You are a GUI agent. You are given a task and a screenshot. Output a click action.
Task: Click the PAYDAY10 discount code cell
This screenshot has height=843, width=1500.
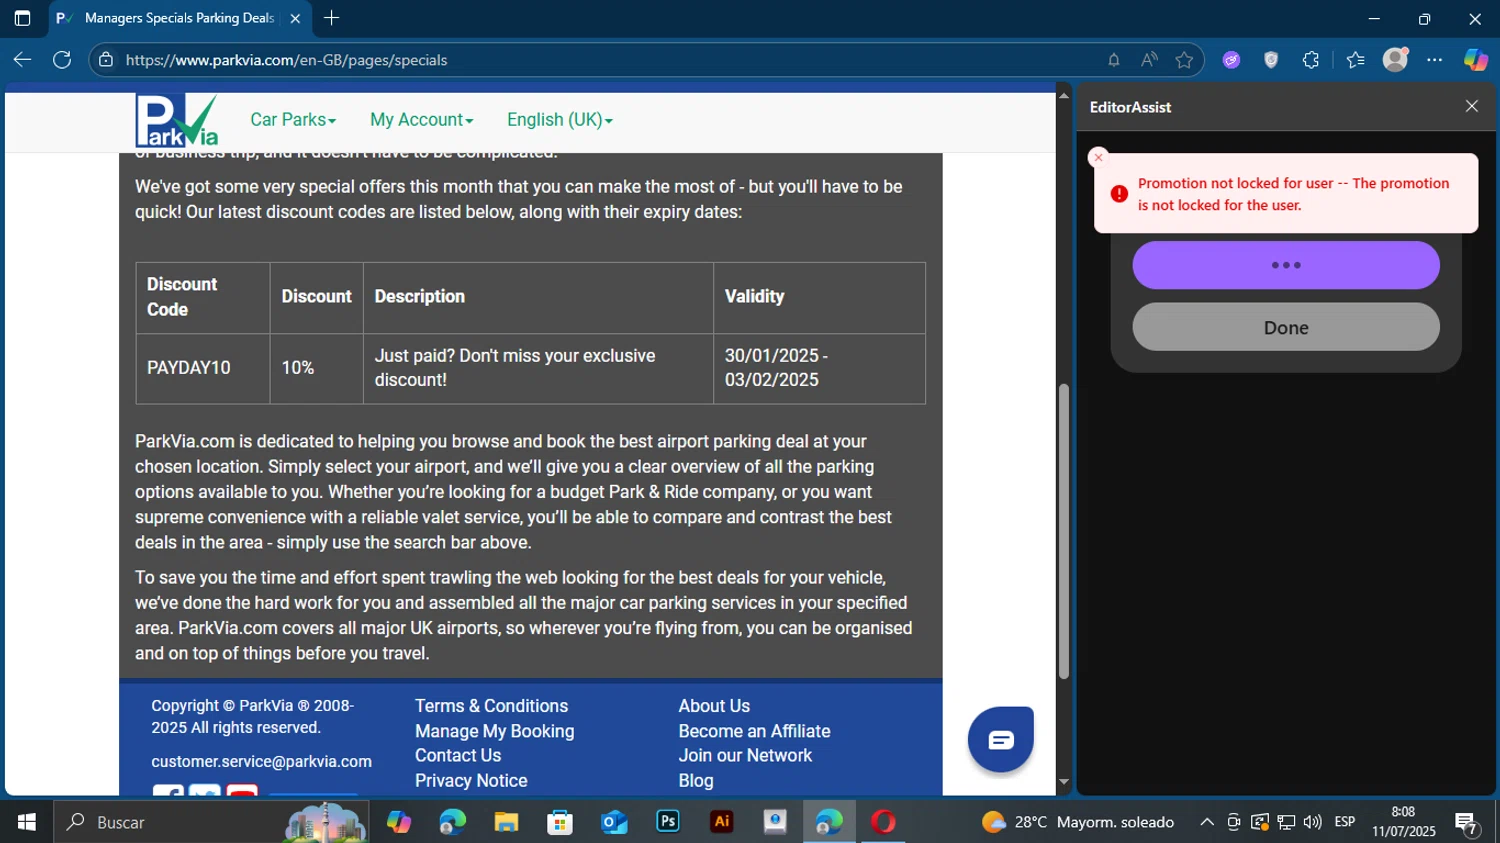click(x=203, y=368)
